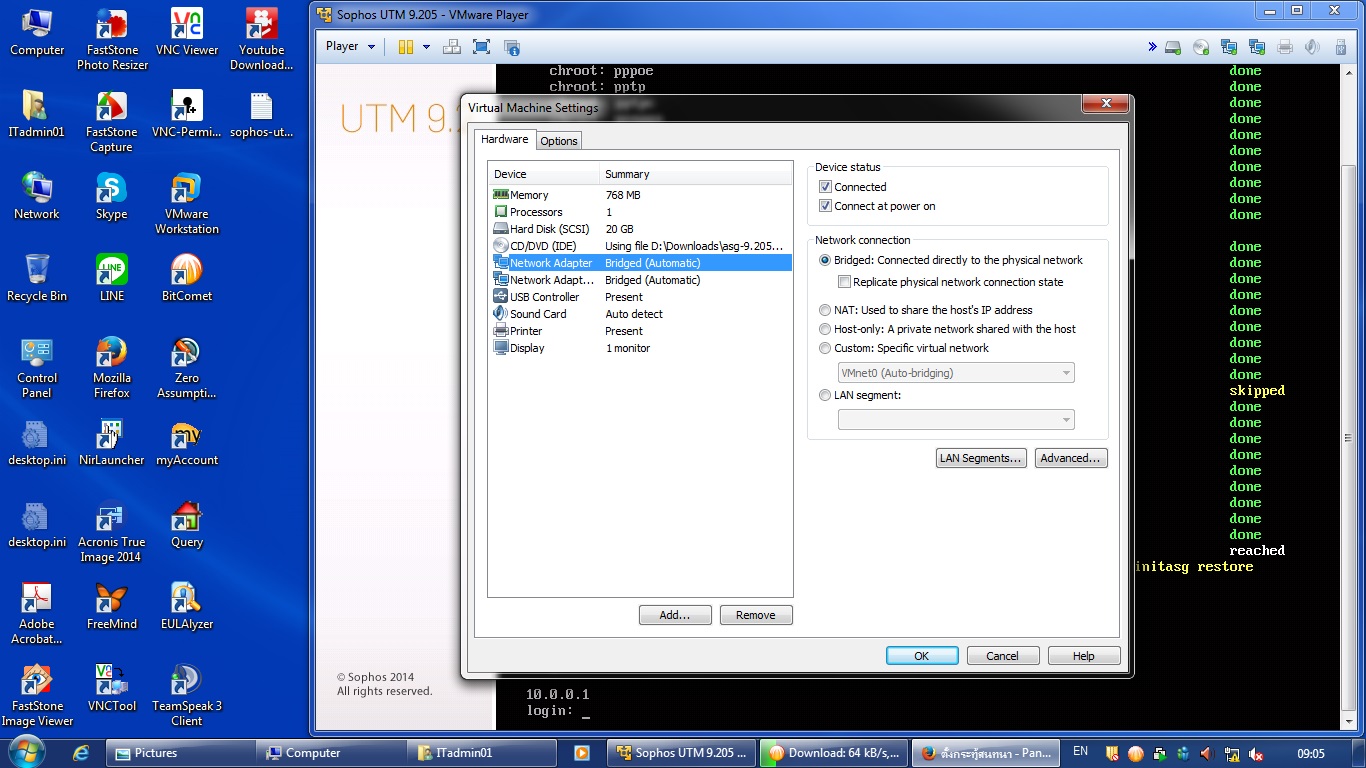Select the EULAlyzer desktop icon
Image resolution: width=1366 pixels, height=768 pixels.
click(x=187, y=606)
